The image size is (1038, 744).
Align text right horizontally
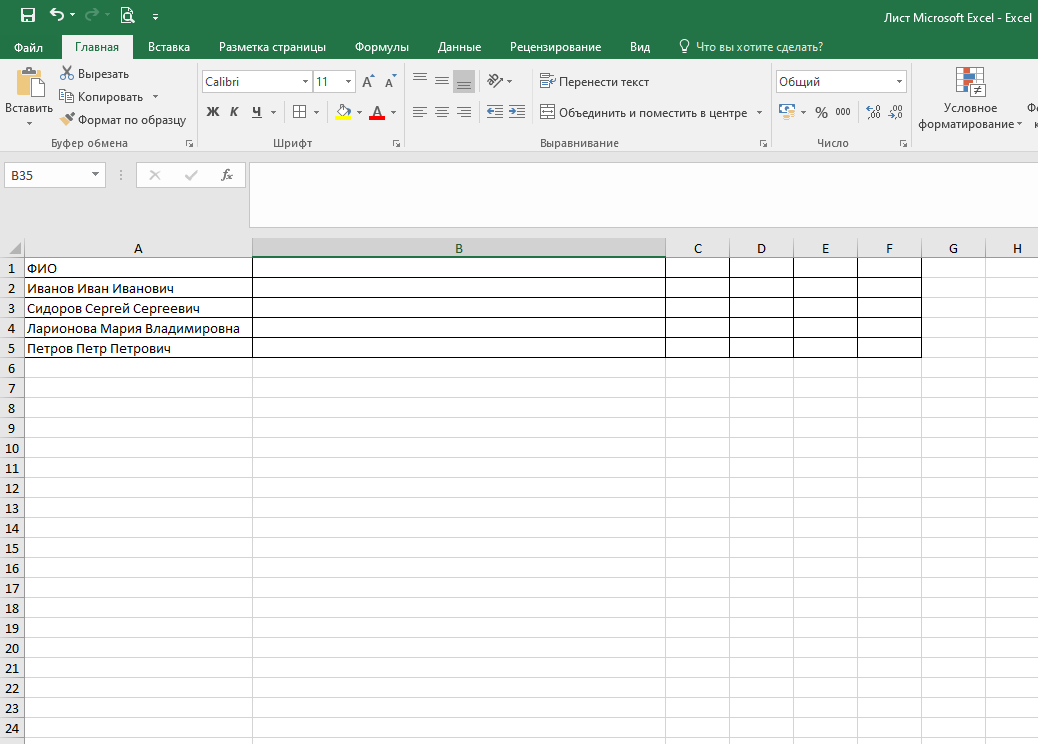pyautogui.click(x=464, y=112)
